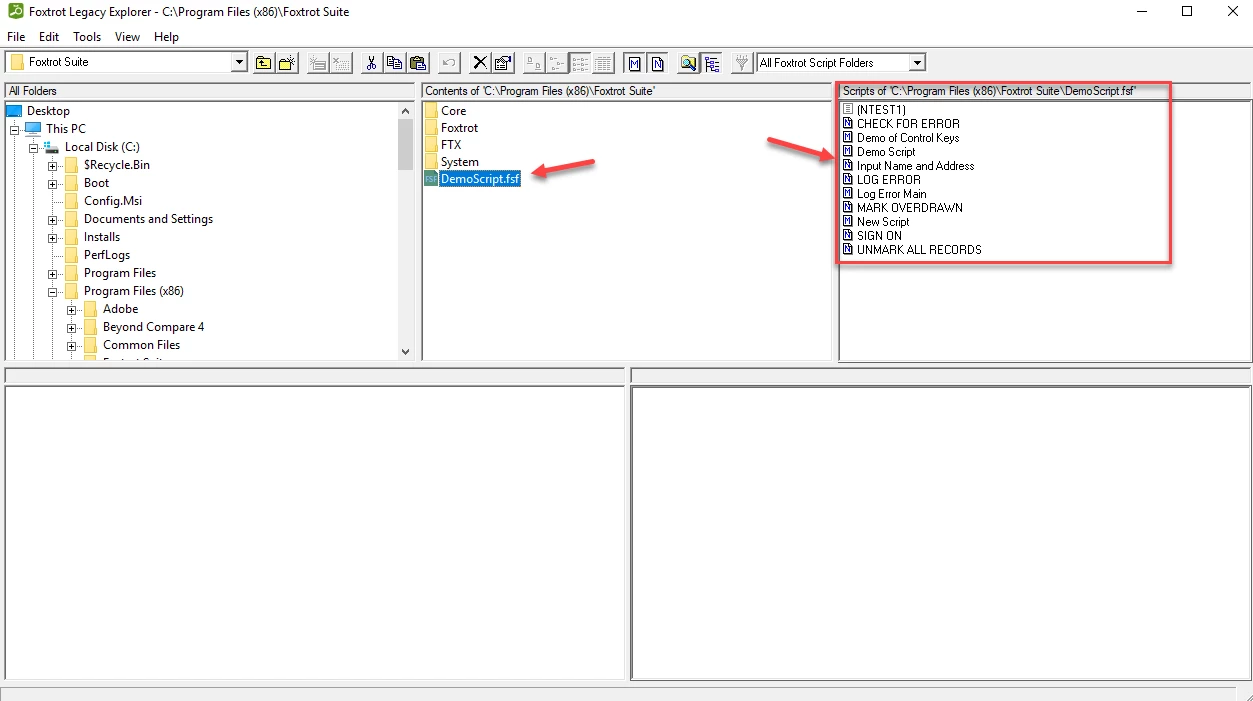Select the New Script entry
This screenshot has width=1253, height=701.
(883, 222)
